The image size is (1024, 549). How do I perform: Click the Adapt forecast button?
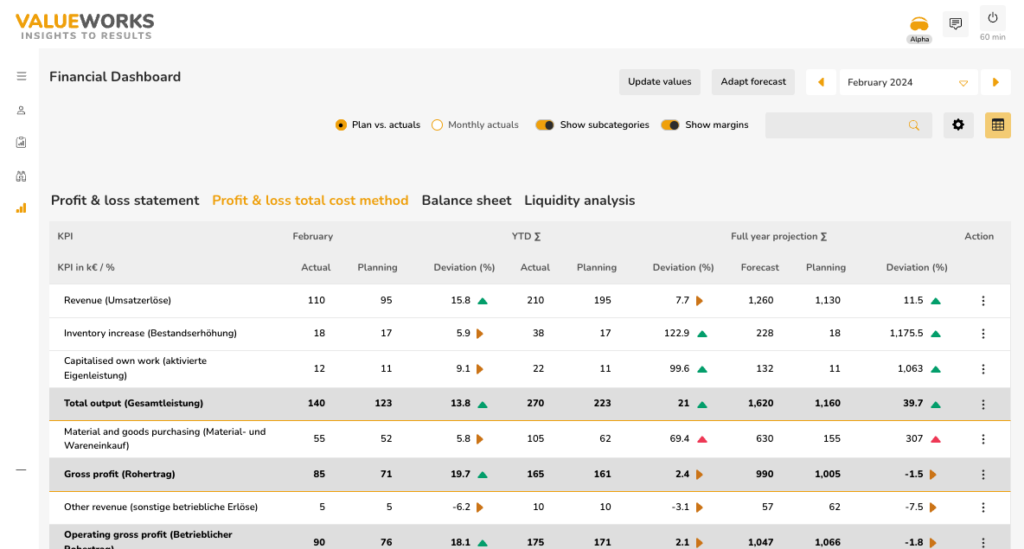pos(753,82)
